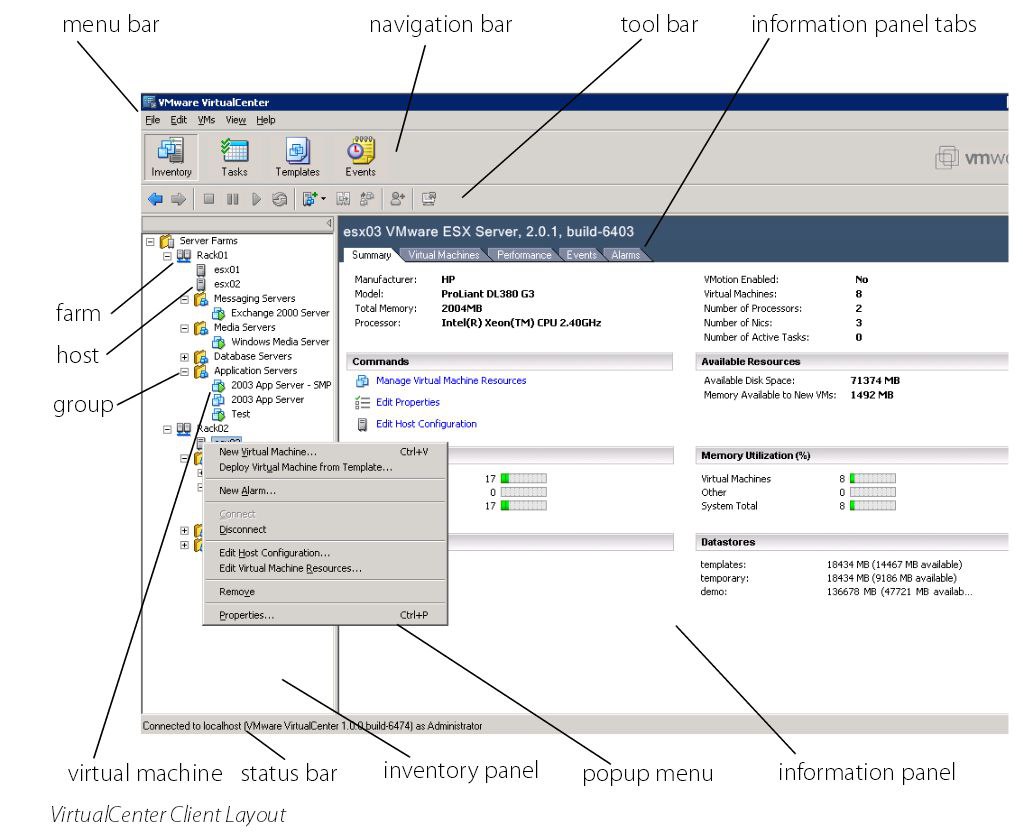Click the Database Servers group folder icon
This screenshot has width=1023, height=839.
pyautogui.click(x=201, y=357)
